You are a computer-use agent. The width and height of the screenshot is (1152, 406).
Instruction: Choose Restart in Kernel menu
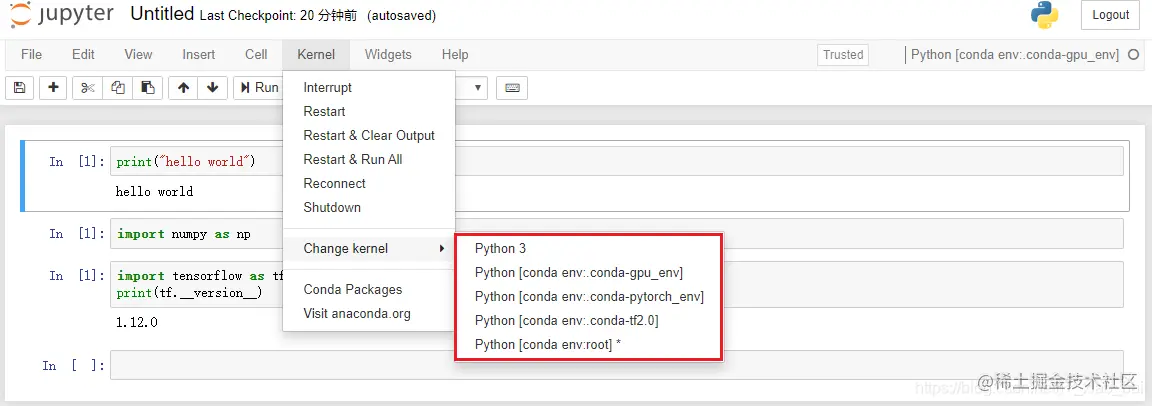[x=369, y=112]
